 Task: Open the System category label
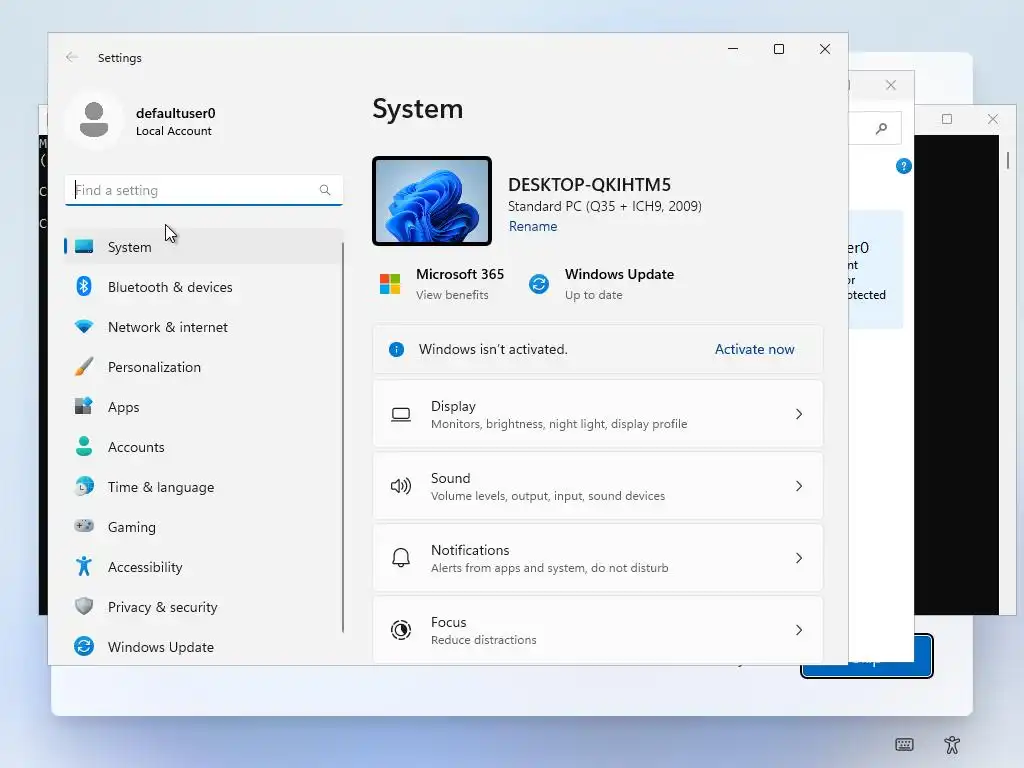coord(129,247)
